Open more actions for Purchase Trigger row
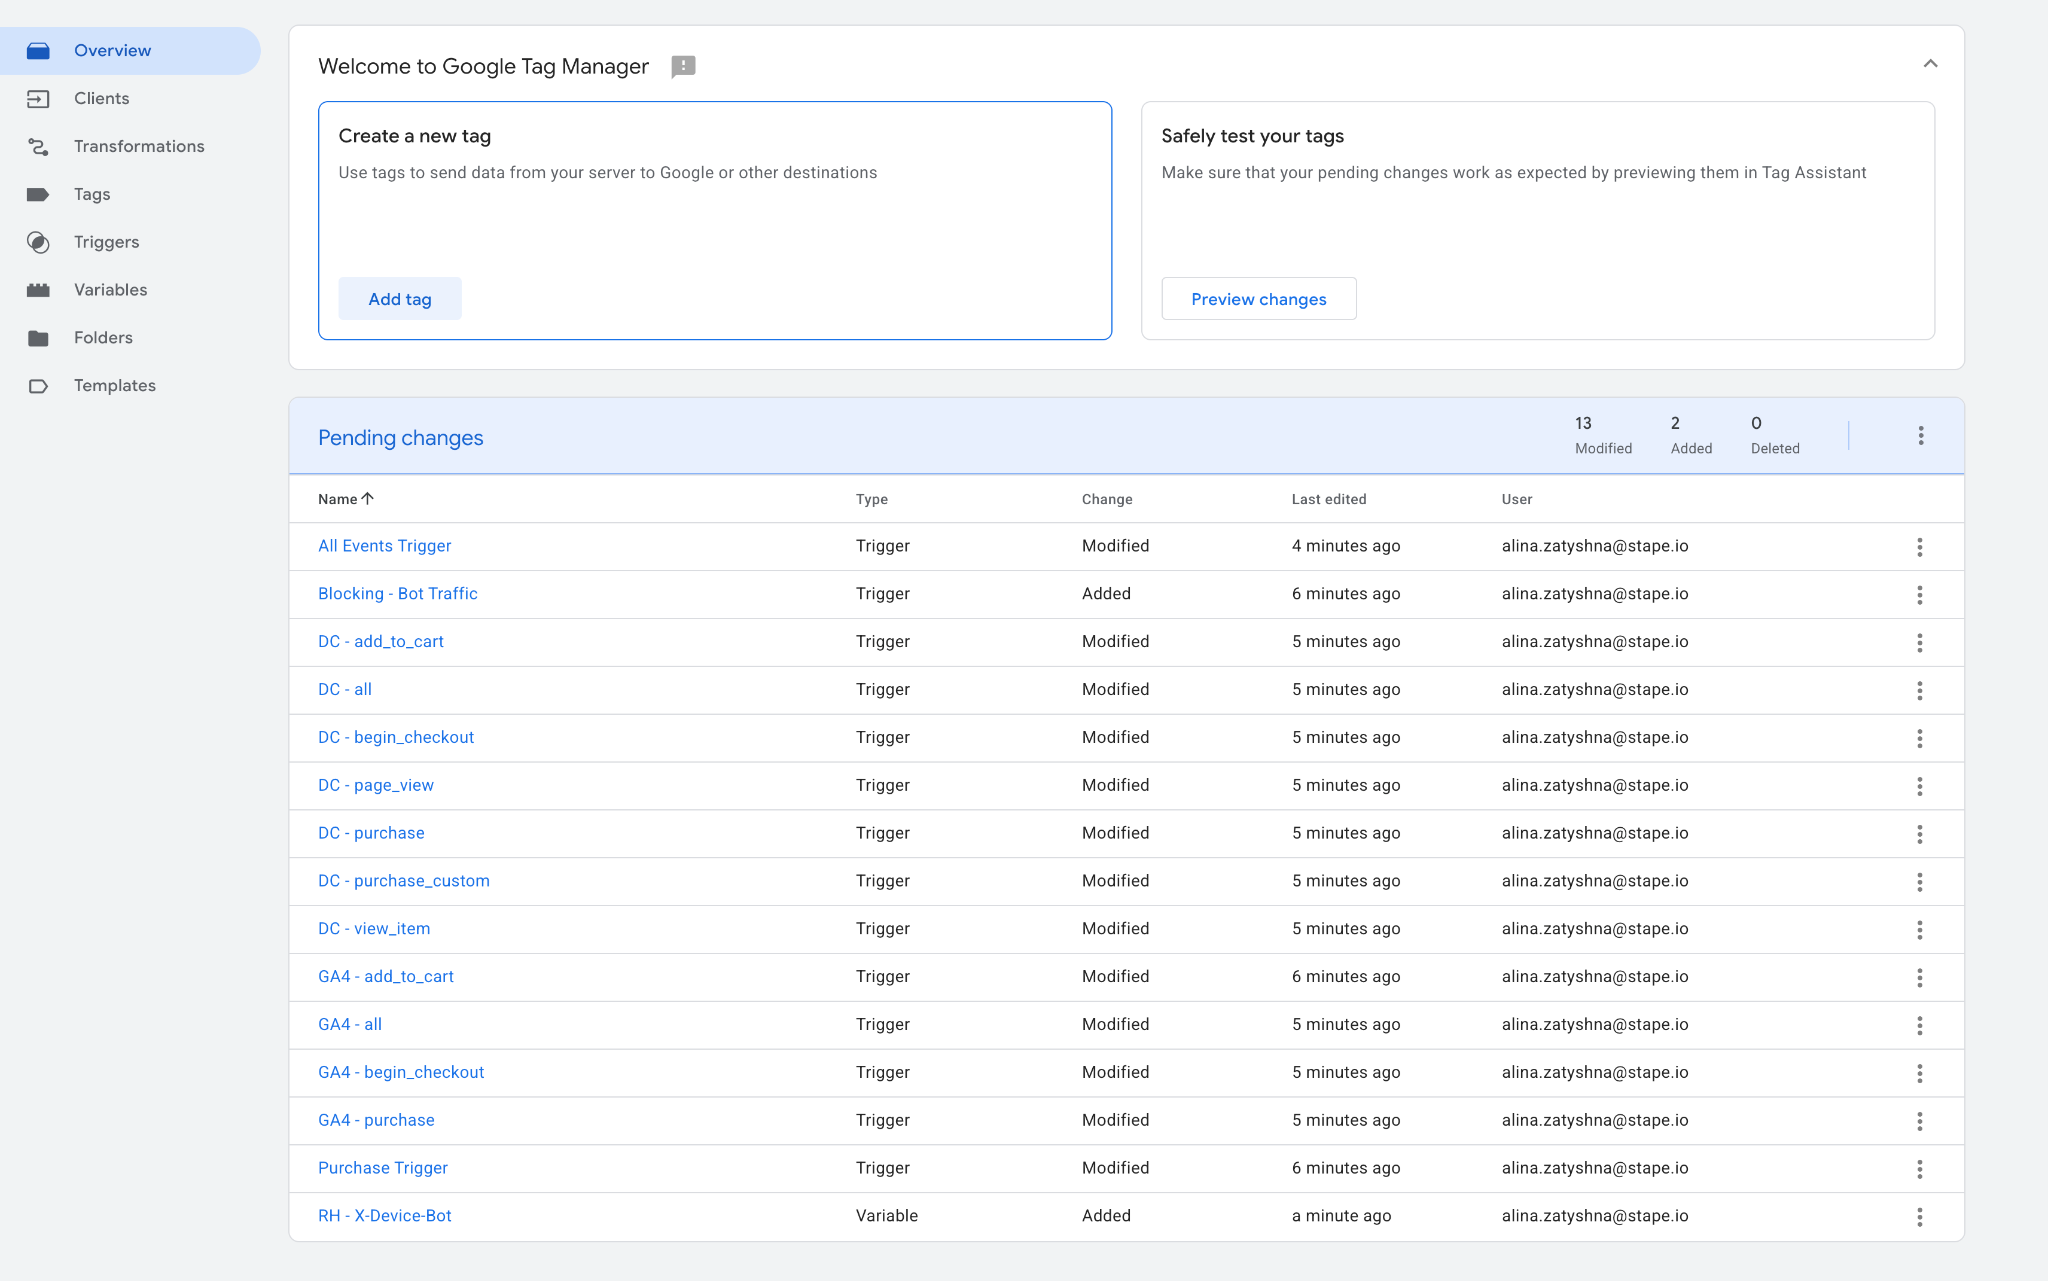The width and height of the screenshot is (2048, 1281). [x=1919, y=1169]
